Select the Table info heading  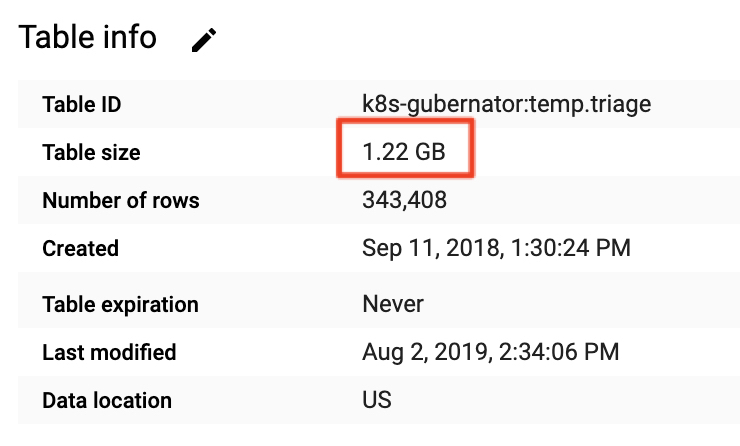[x=87, y=37]
